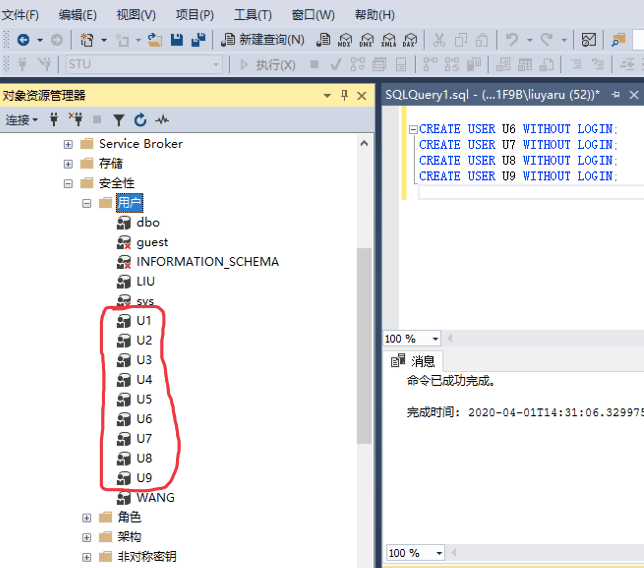
Task: Click the Object Explorer scroll up arrow
Action: coord(364,143)
